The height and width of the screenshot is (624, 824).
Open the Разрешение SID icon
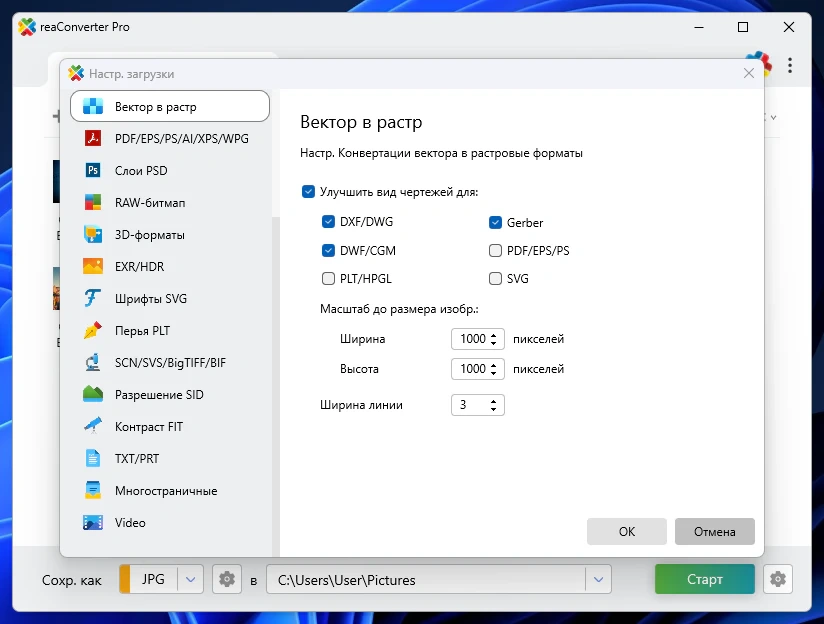(x=93, y=394)
